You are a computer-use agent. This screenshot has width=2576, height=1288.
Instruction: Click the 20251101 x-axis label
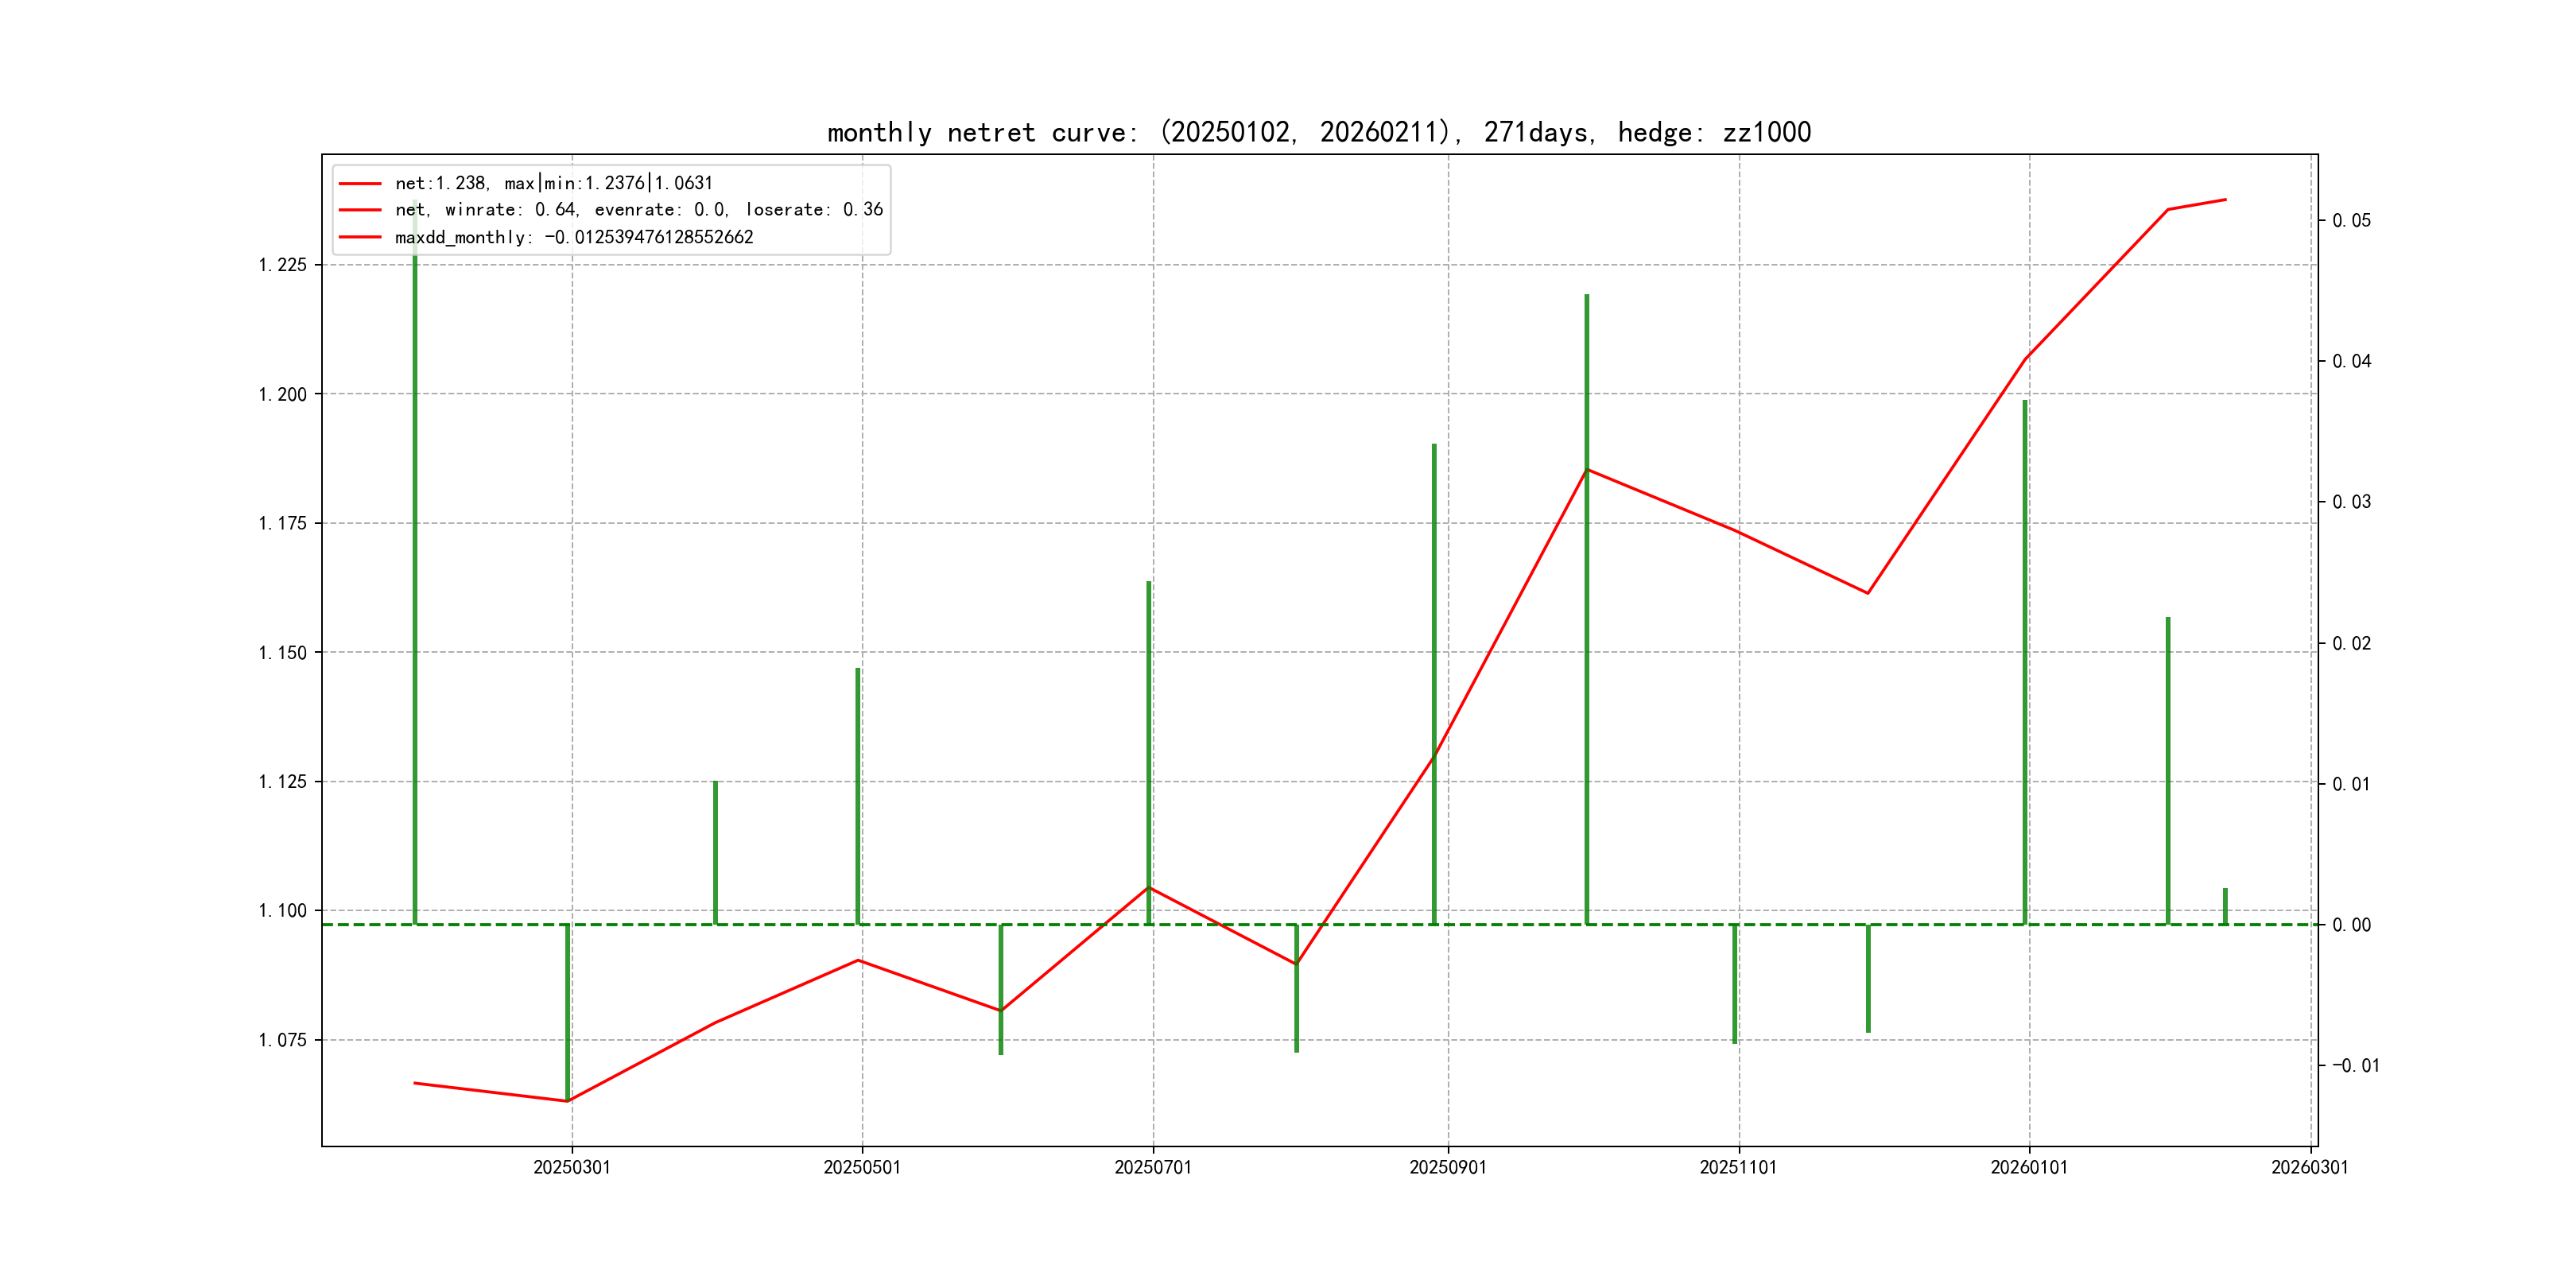(1738, 1167)
